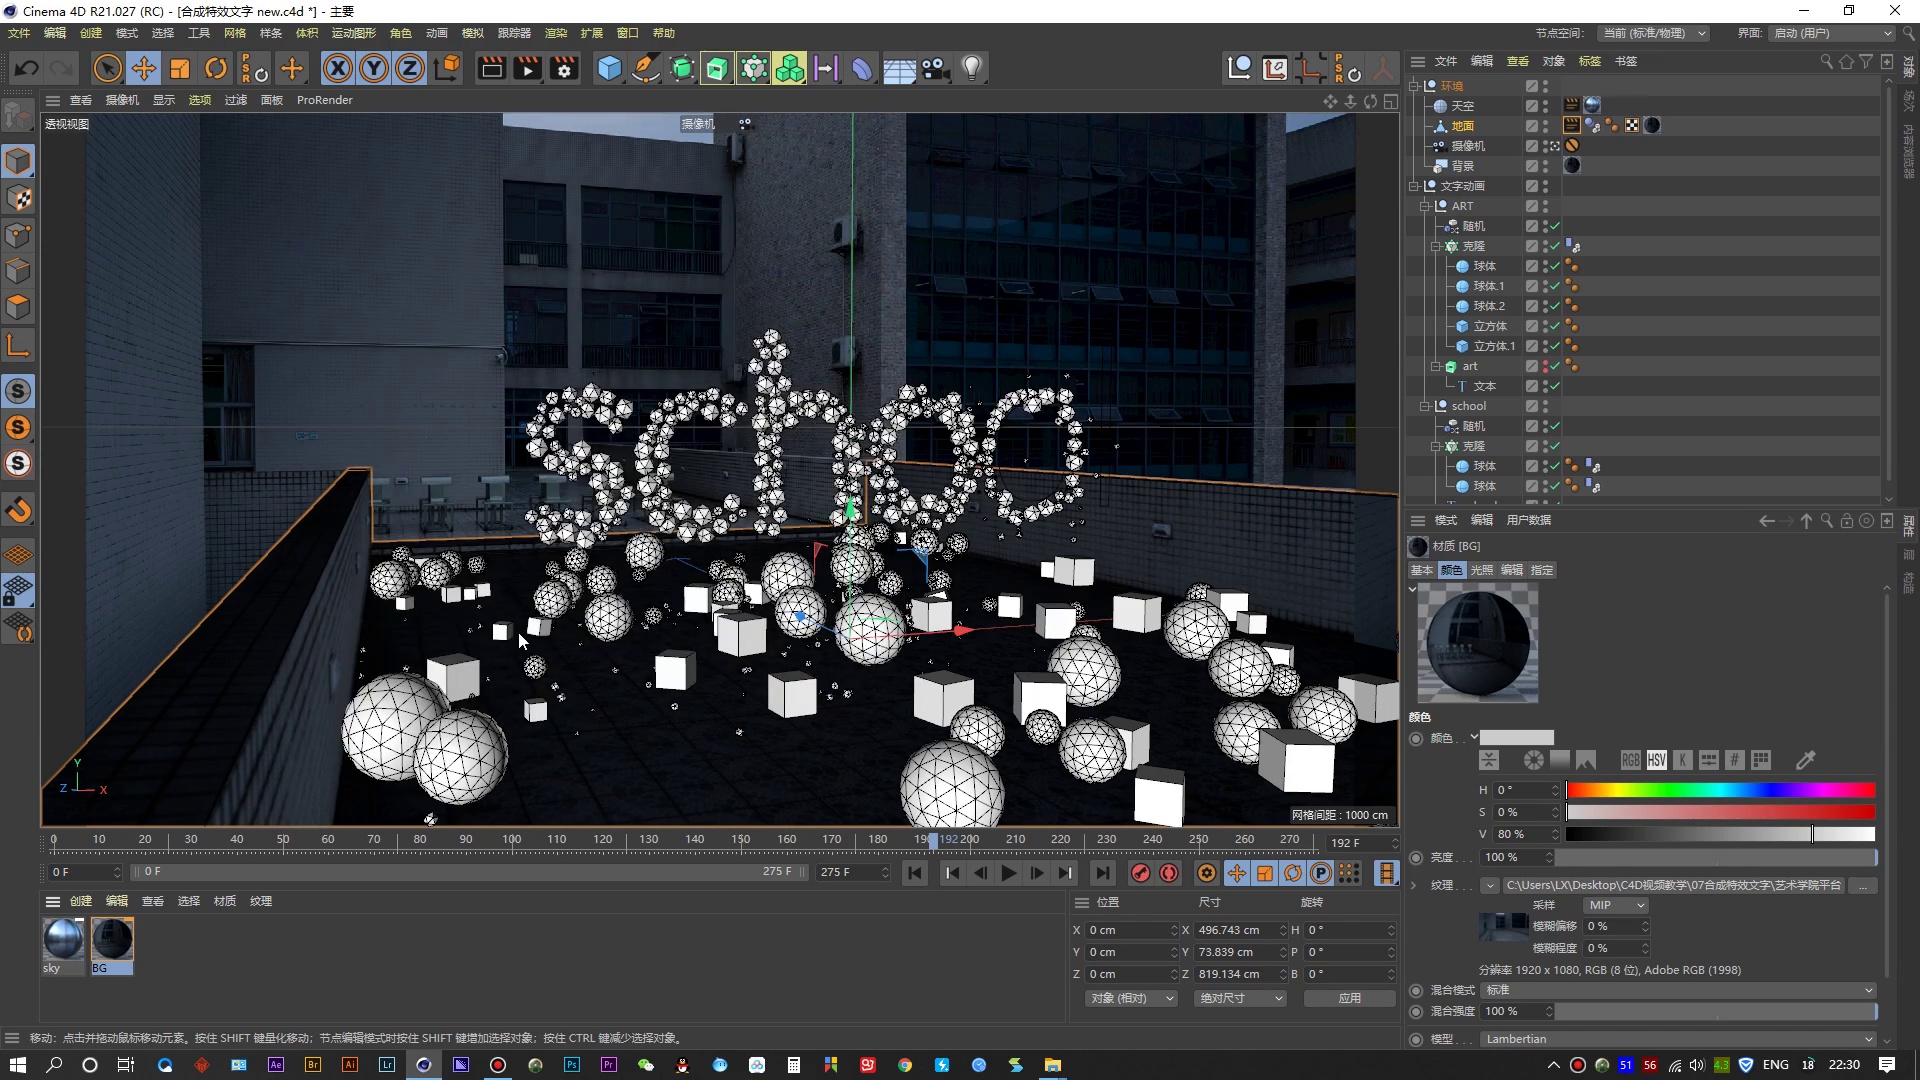Click the 应用 button

pos(1349,998)
